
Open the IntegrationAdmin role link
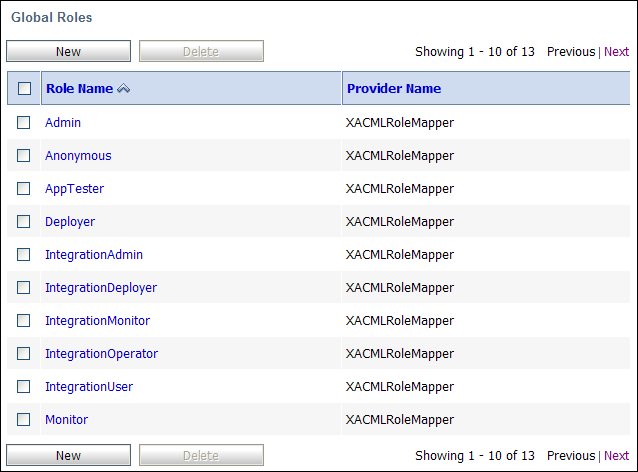pyautogui.click(x=94, y=254)
